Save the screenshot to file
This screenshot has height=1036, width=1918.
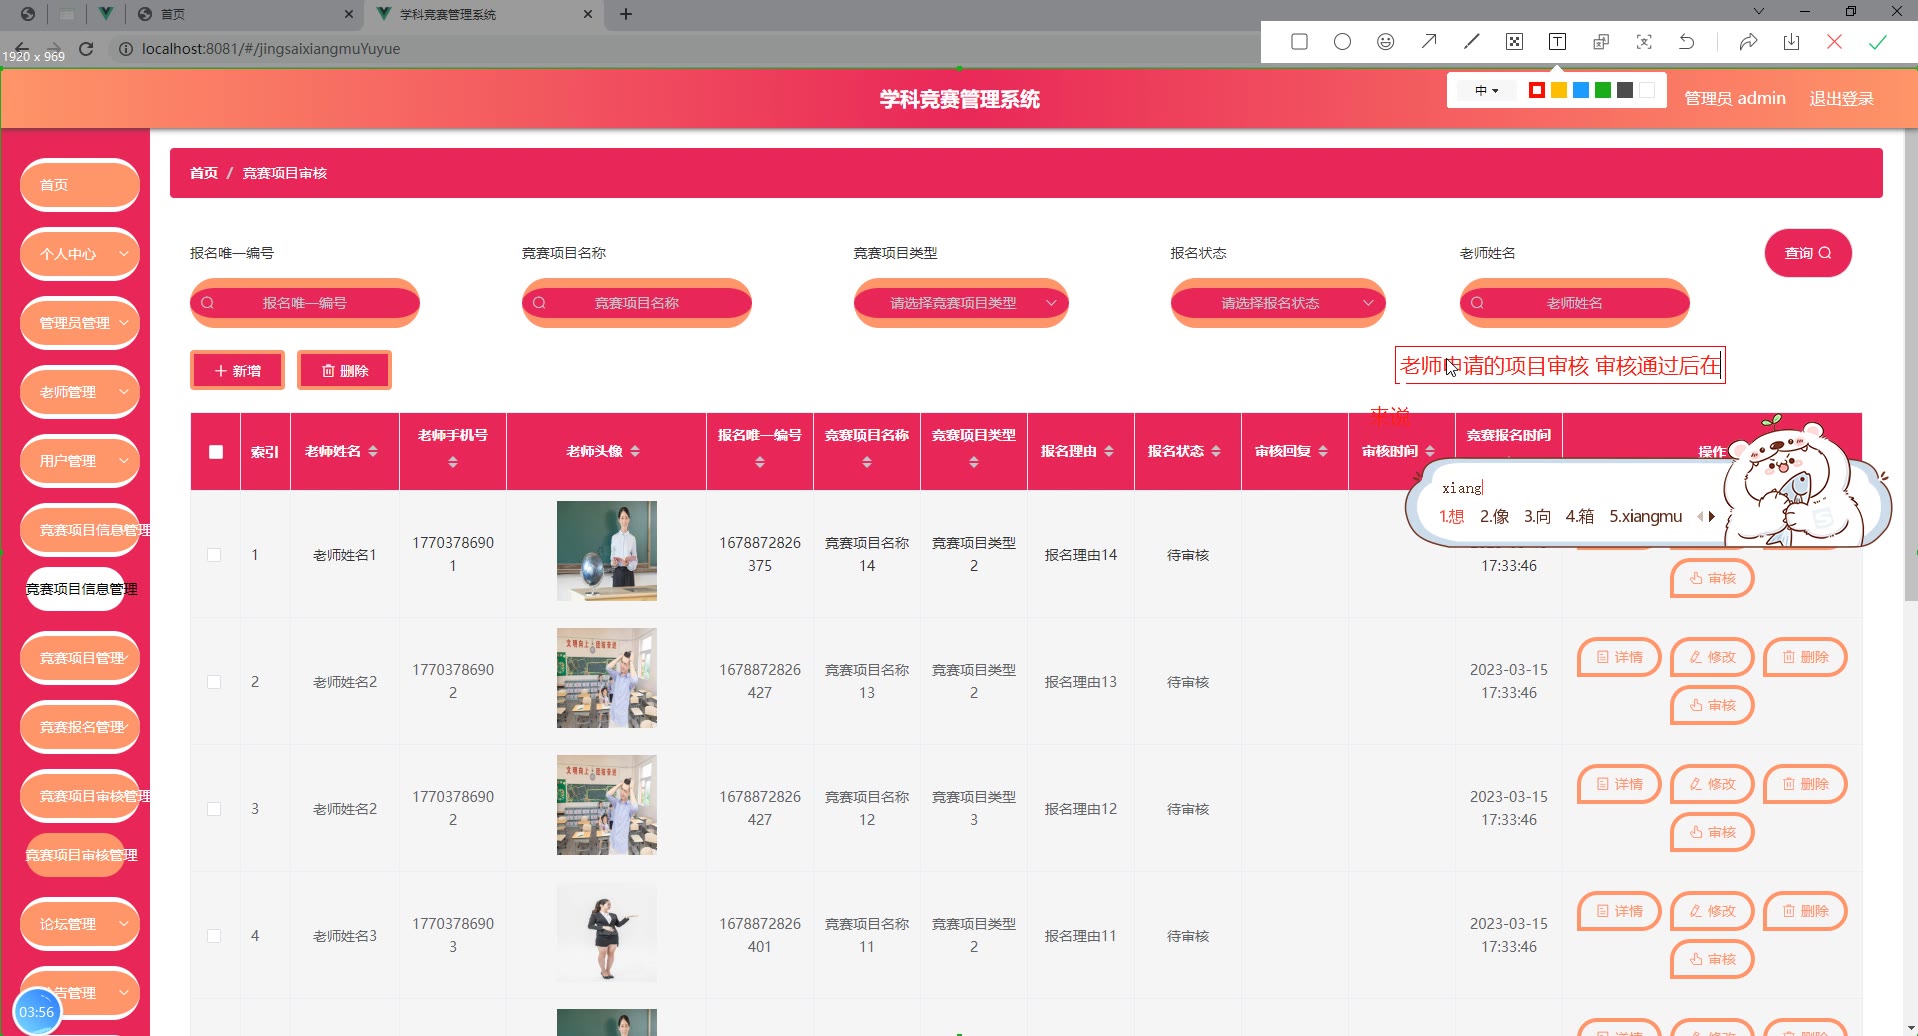[1791, 42]
